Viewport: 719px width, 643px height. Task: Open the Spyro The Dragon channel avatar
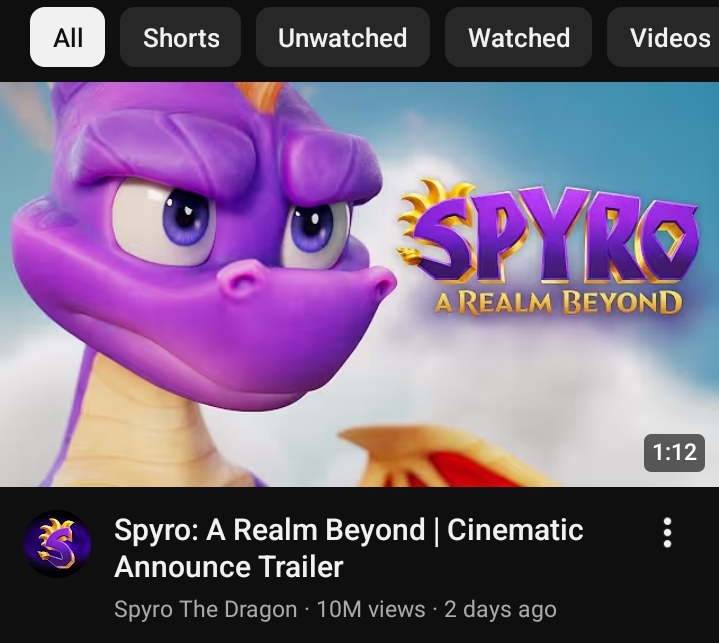click(57, 544)
